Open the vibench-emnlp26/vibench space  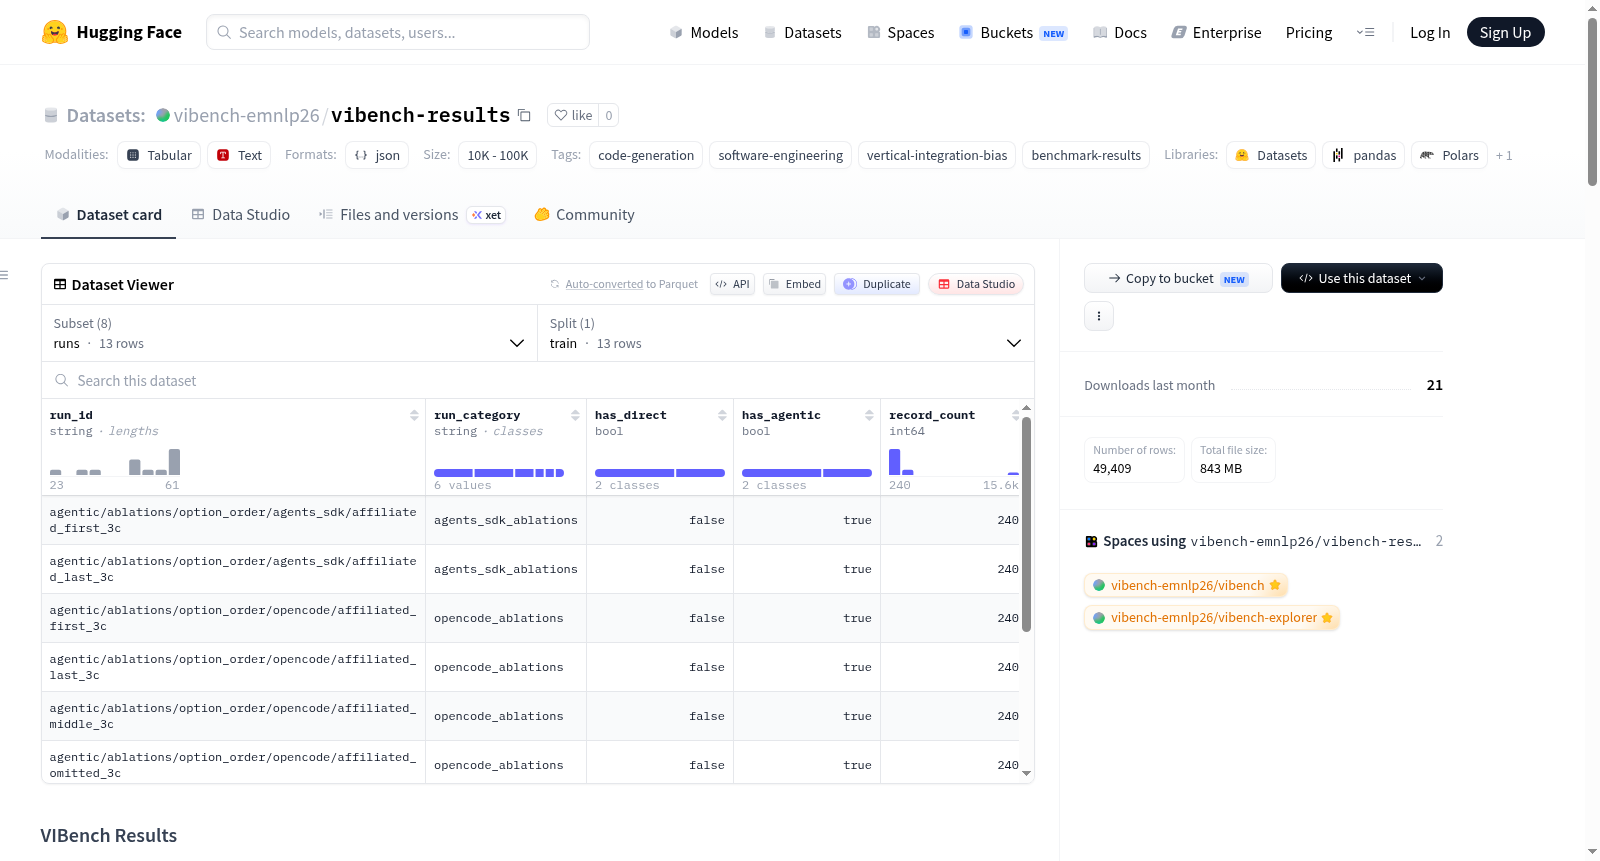pos(1186,585)
